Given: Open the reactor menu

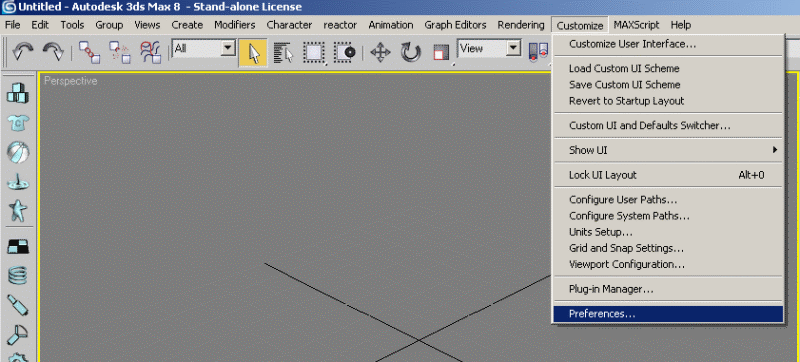Looking at the screenshot, I should [340, 25].
